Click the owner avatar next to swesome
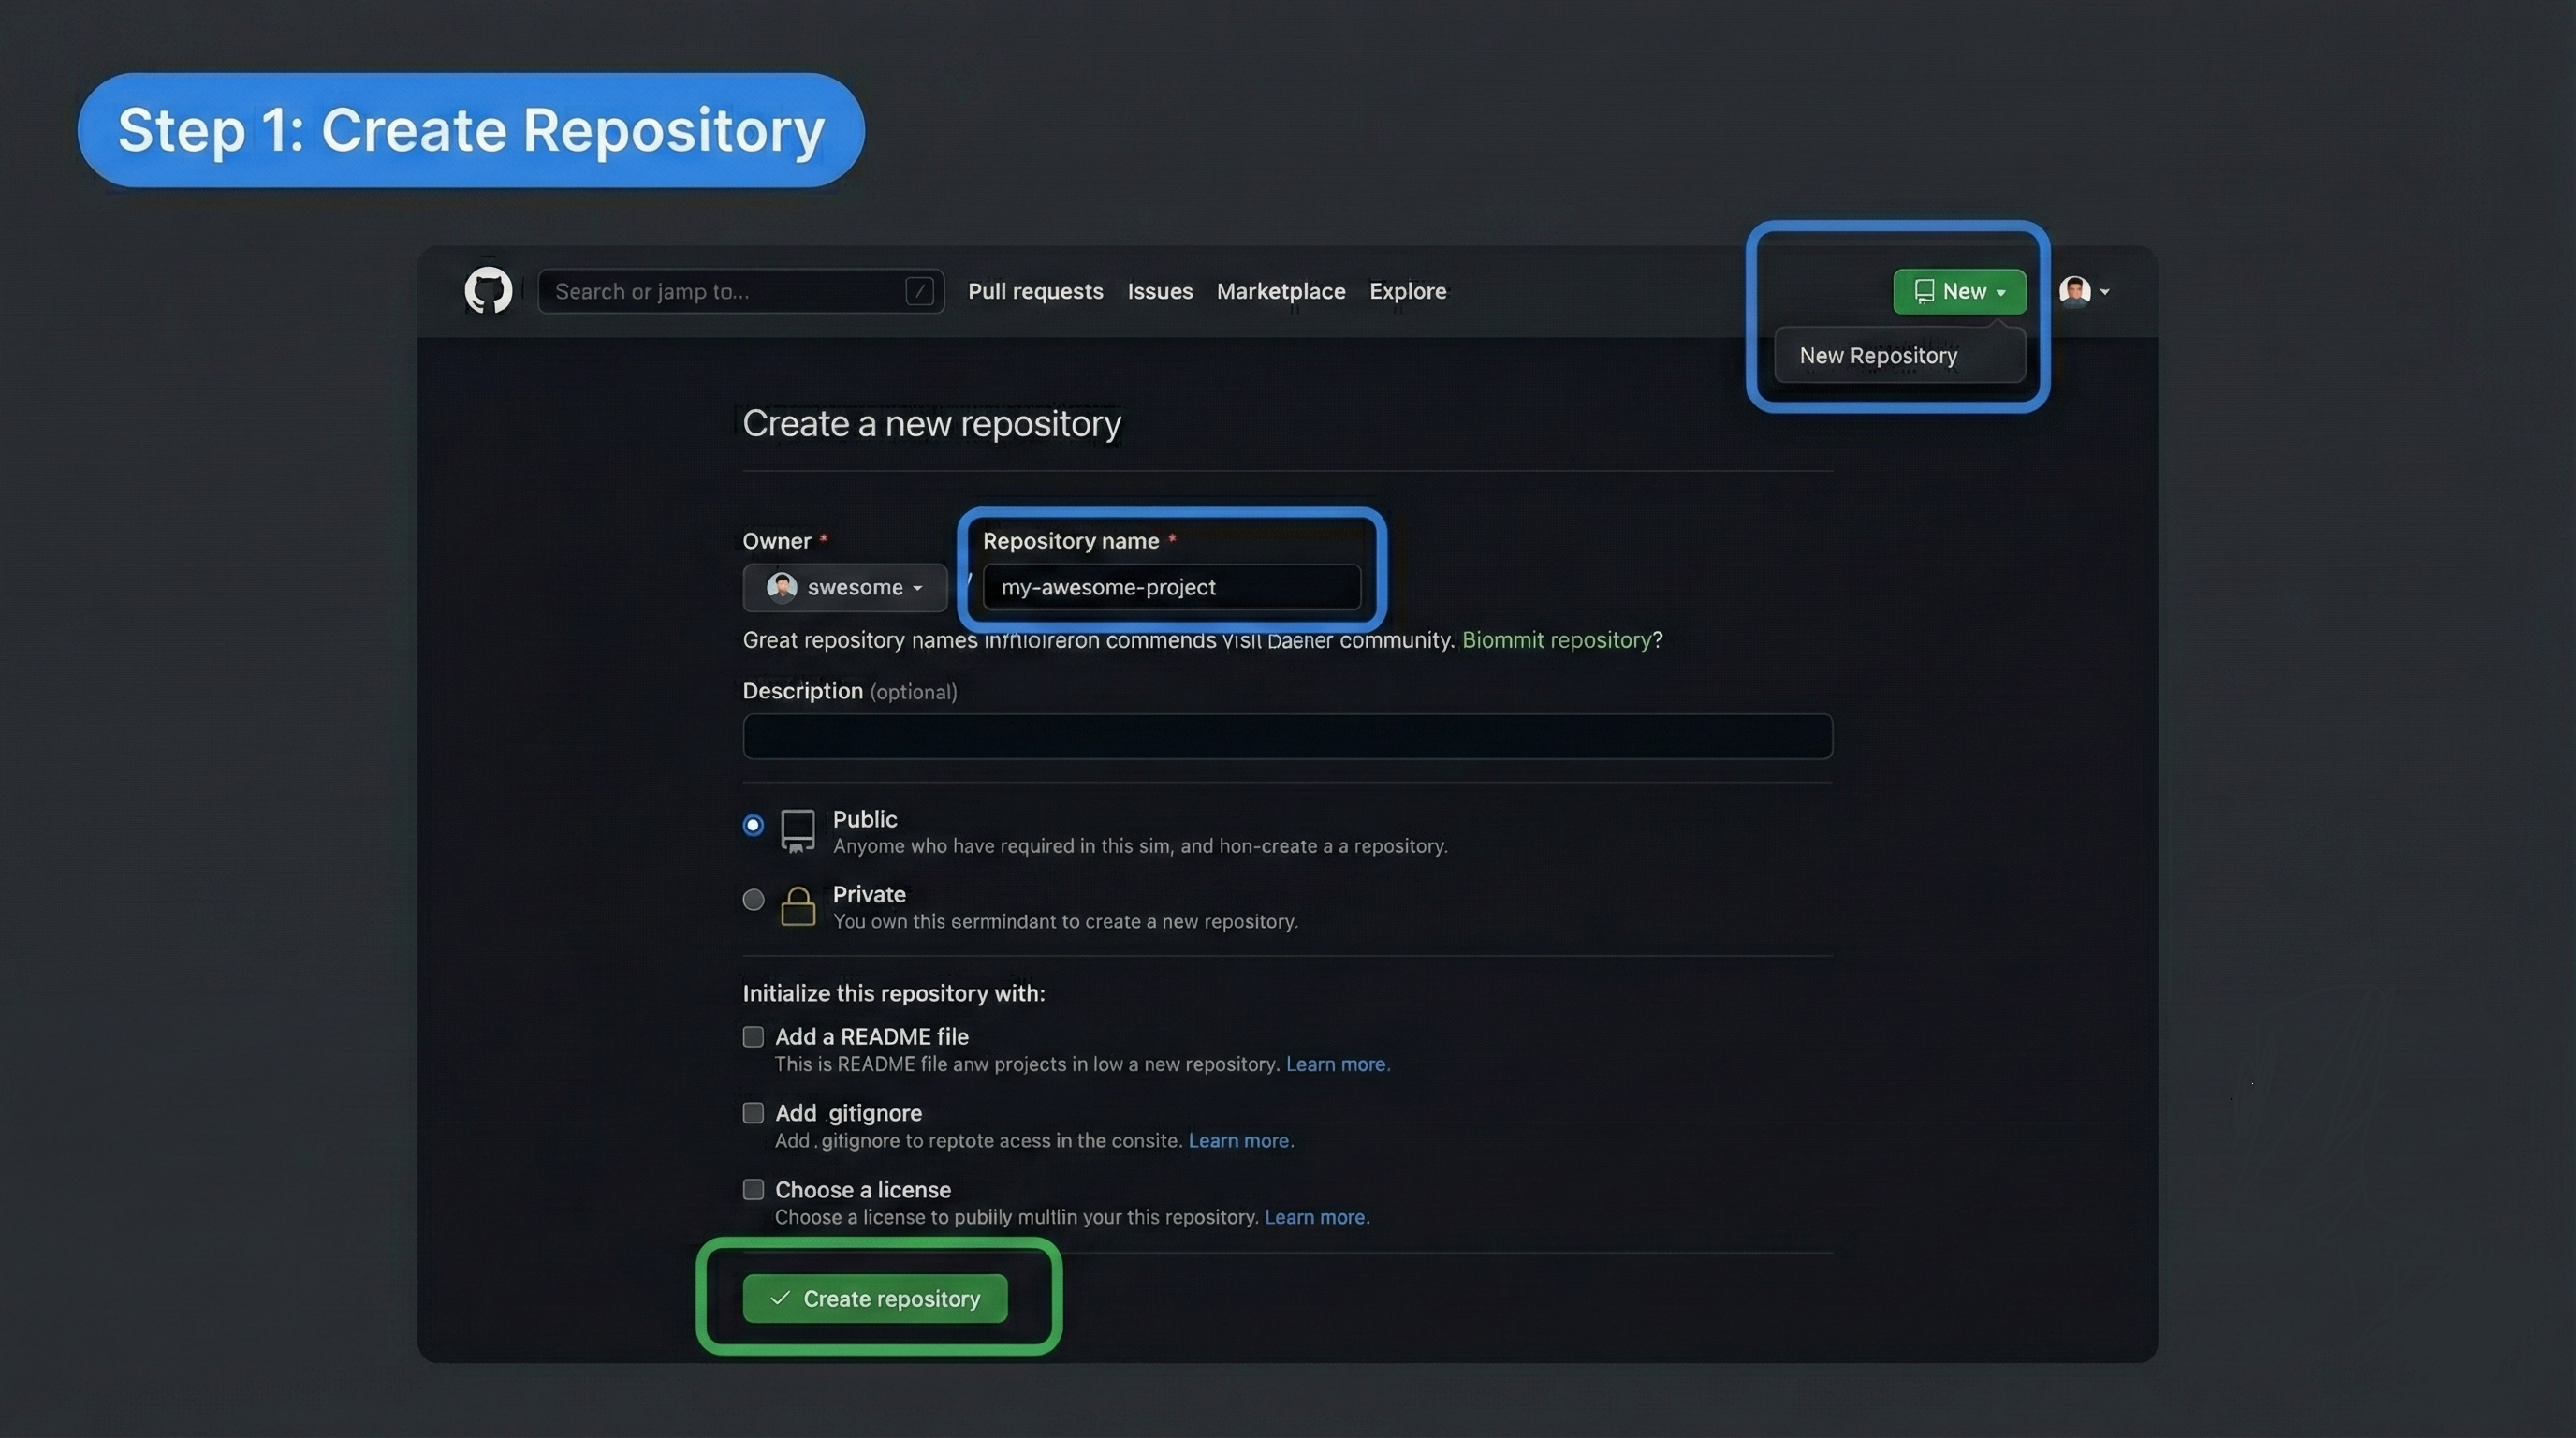The image size is (2576, 1438). pyautogui.click(x=781, y=587)
